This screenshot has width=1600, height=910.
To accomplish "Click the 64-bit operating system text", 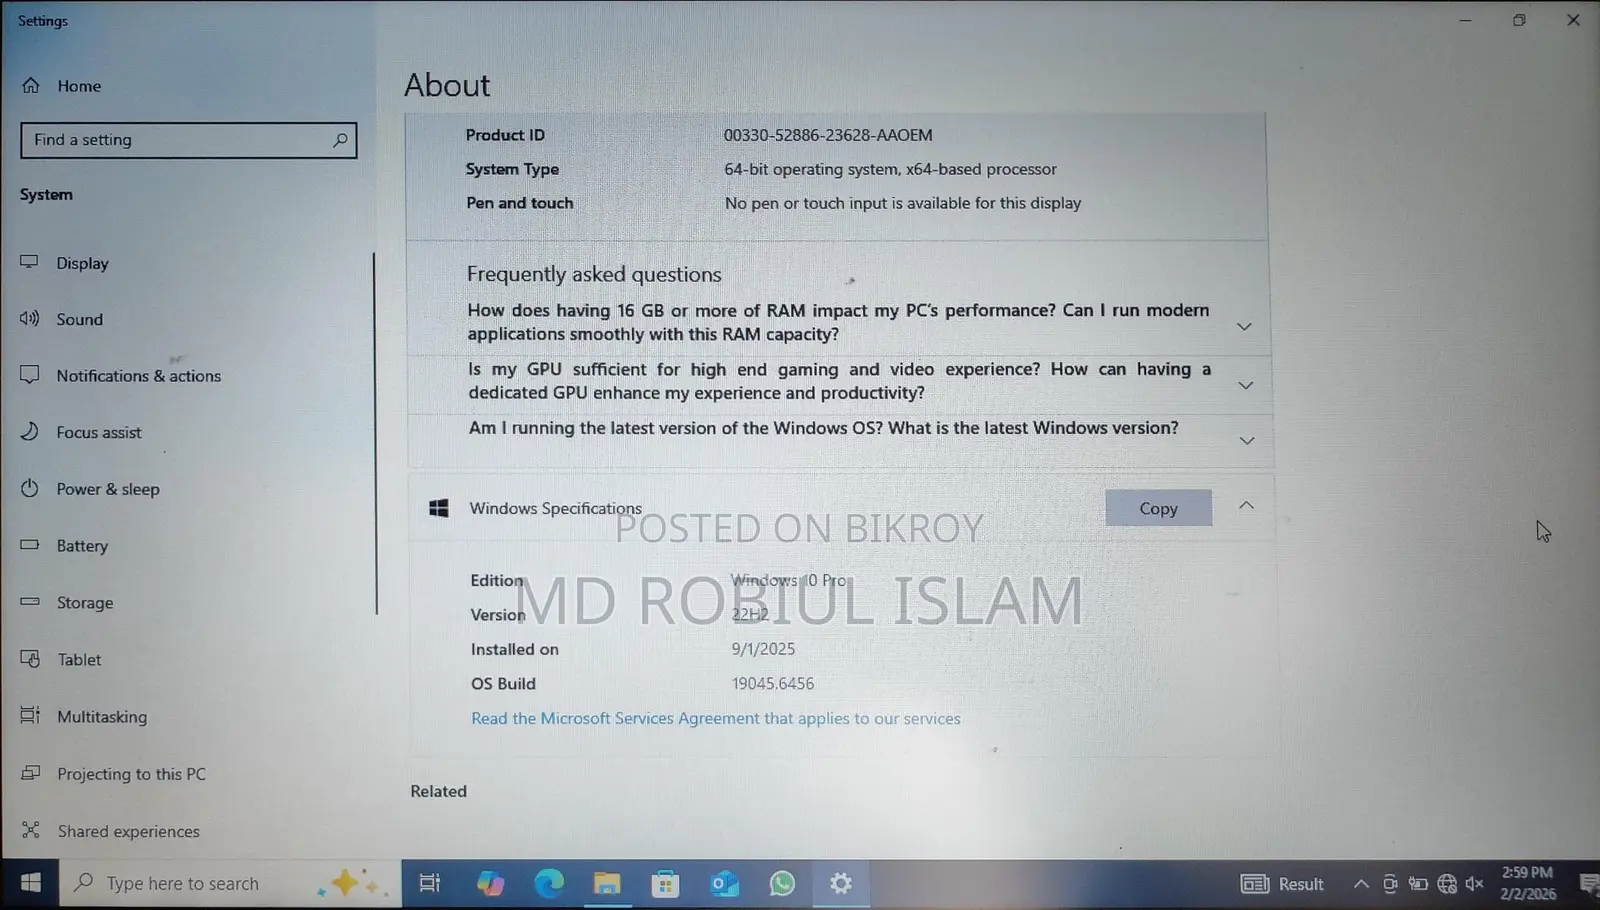I will point(890,169).
